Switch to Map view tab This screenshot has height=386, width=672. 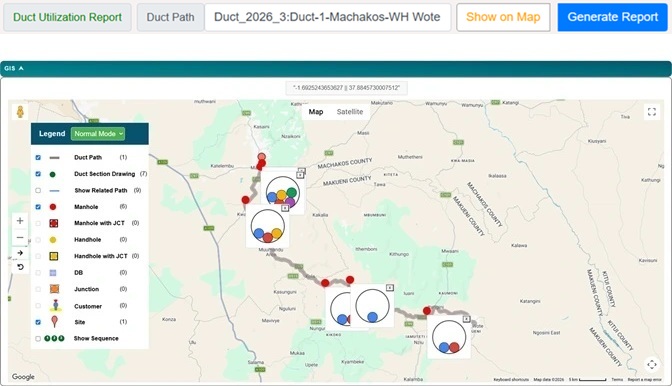(x=316, y=112)
